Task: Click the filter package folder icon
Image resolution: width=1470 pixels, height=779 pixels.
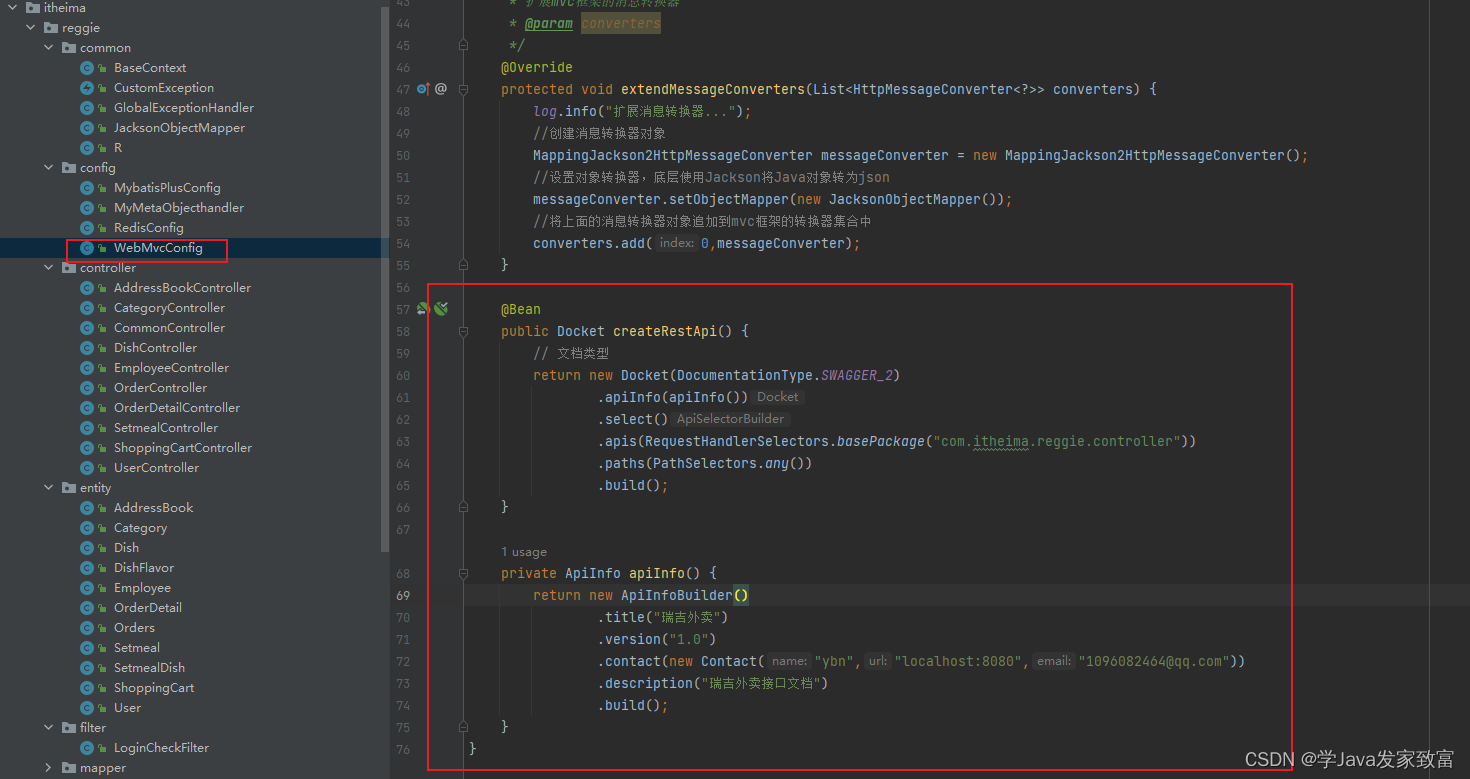Action: (68, 728)
